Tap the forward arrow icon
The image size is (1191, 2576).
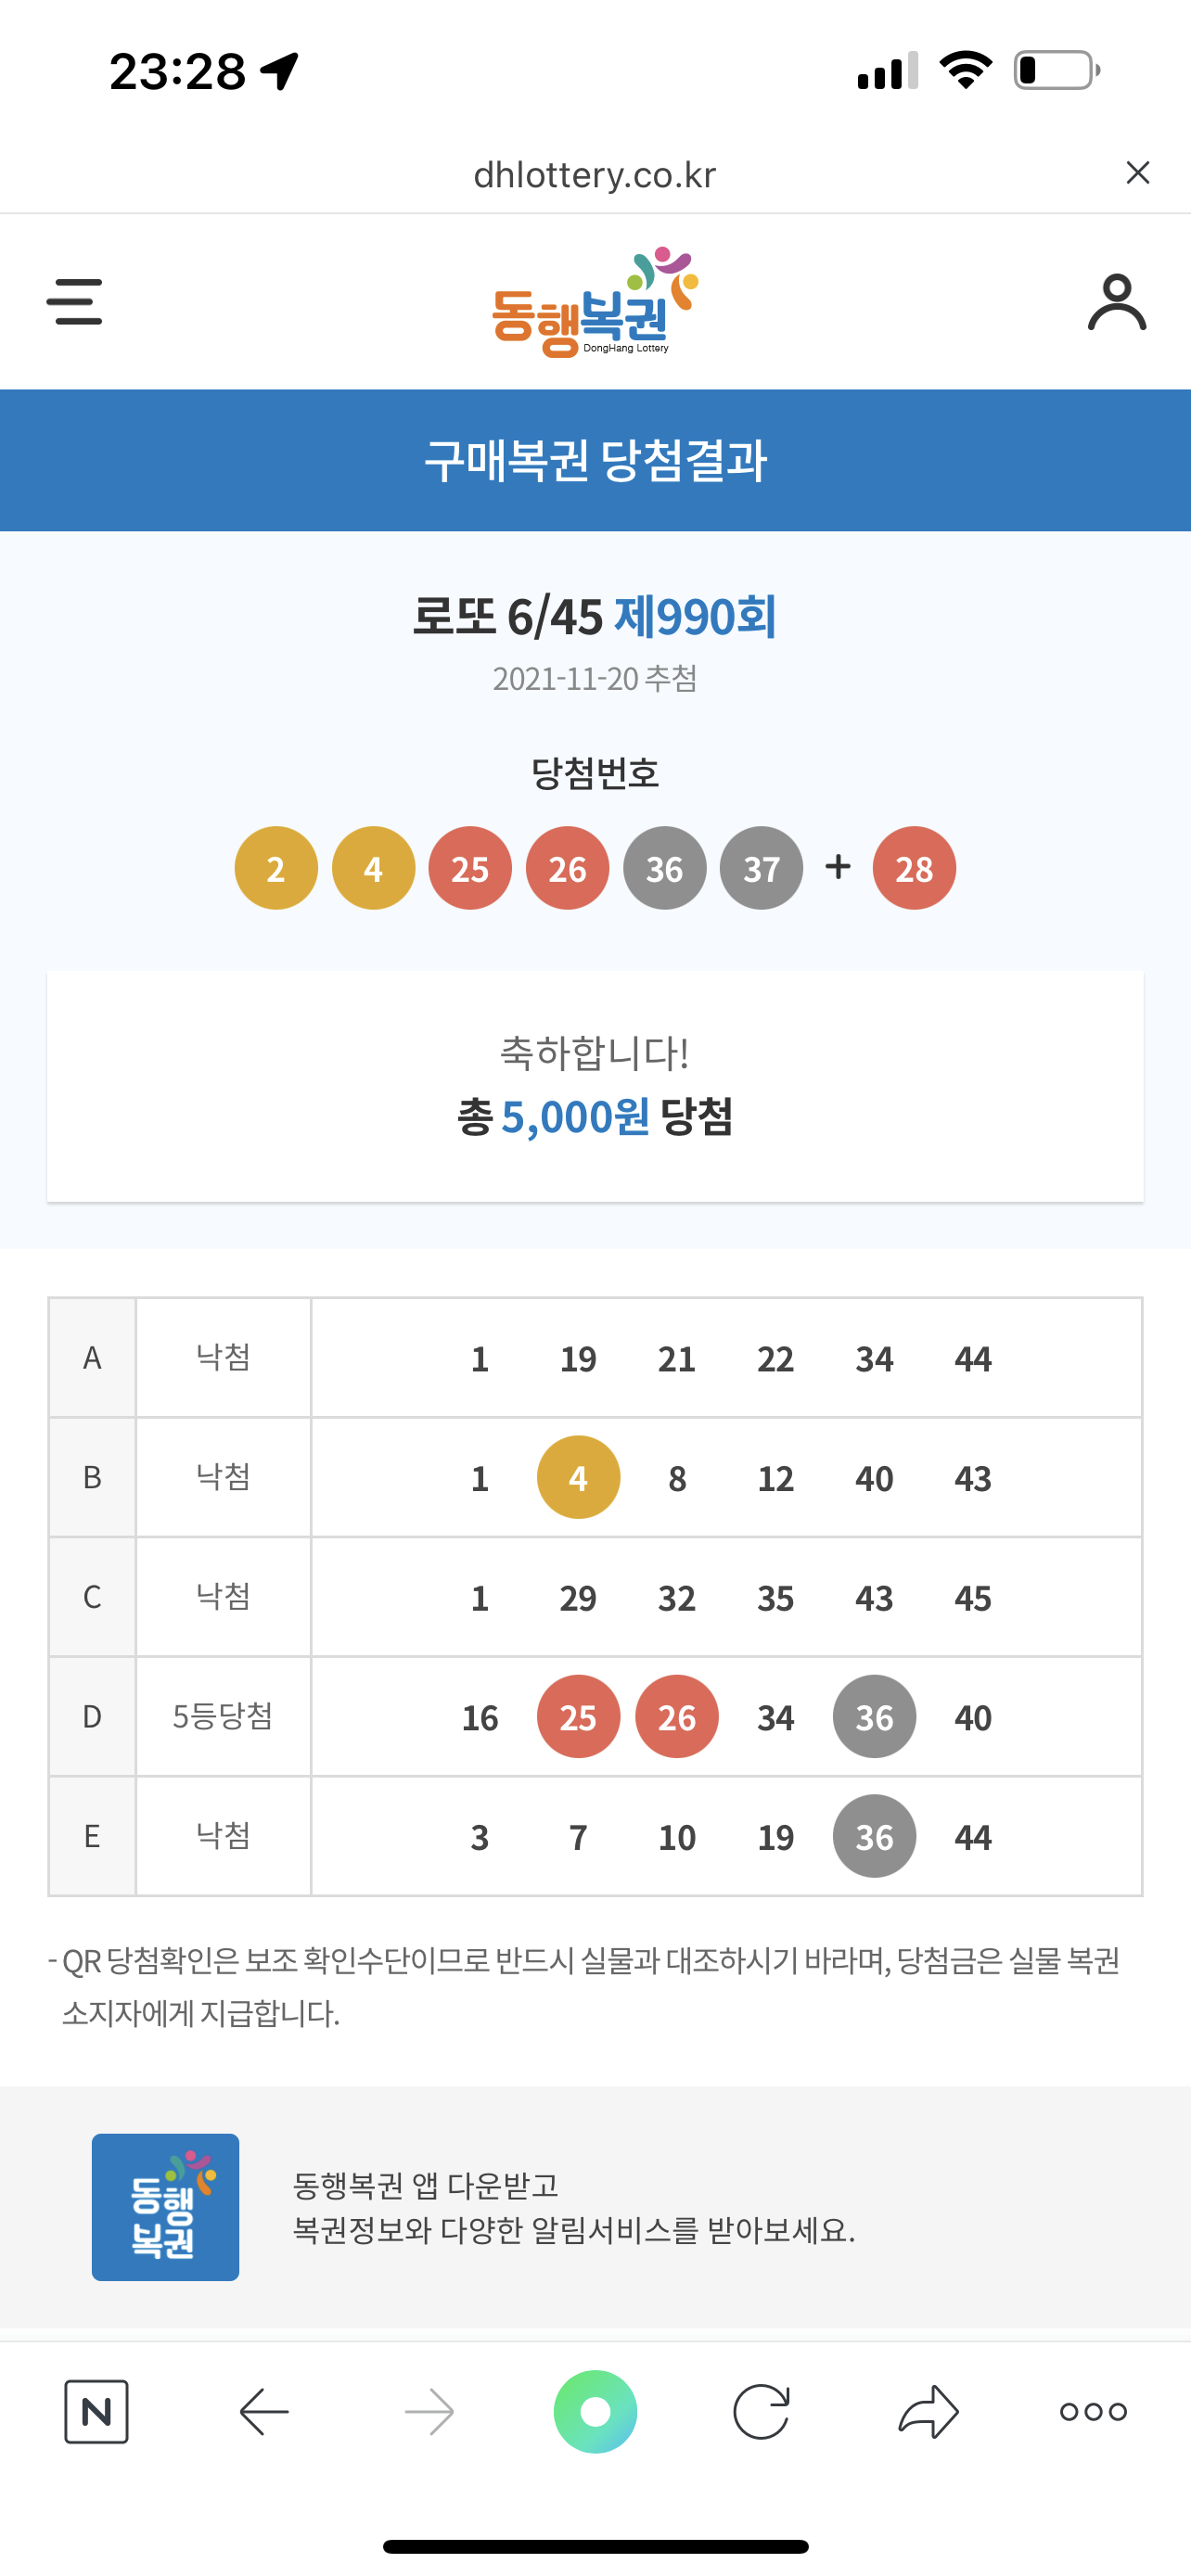(430, 2412)
